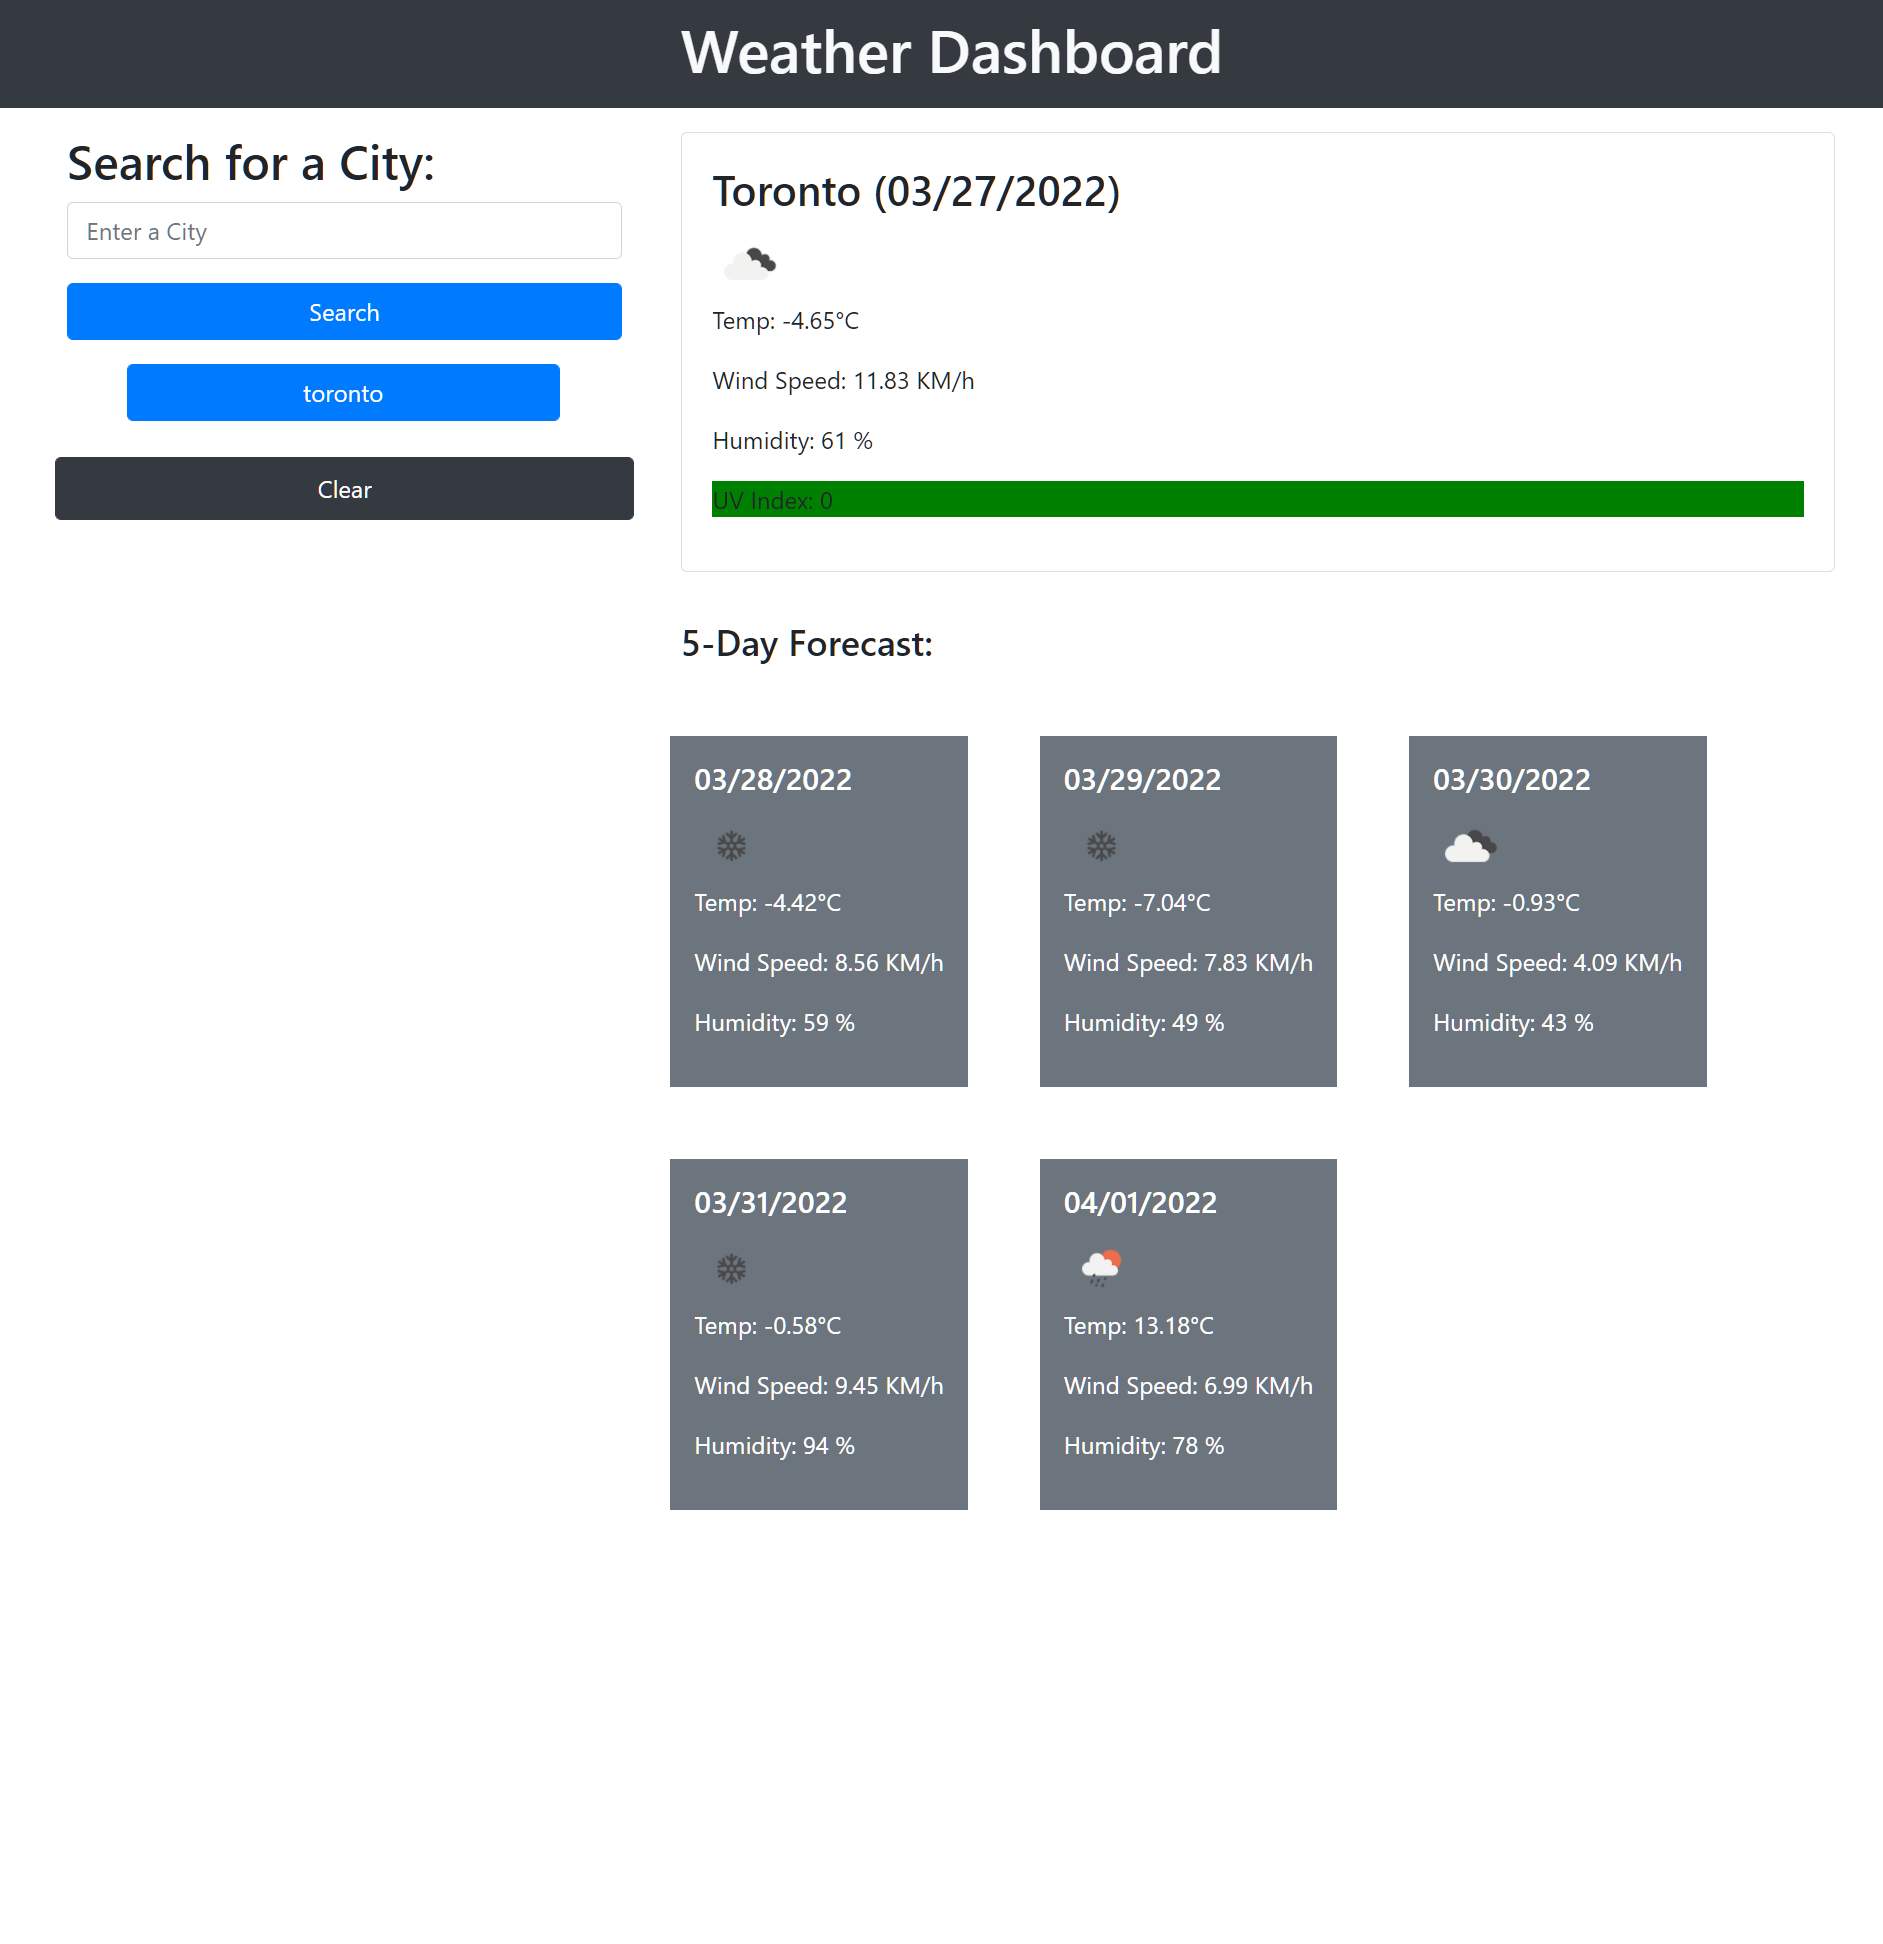Click the 5-Day Forecast heading
Viewport: 1883px width, 1944px height.
[x=807, y=644]
